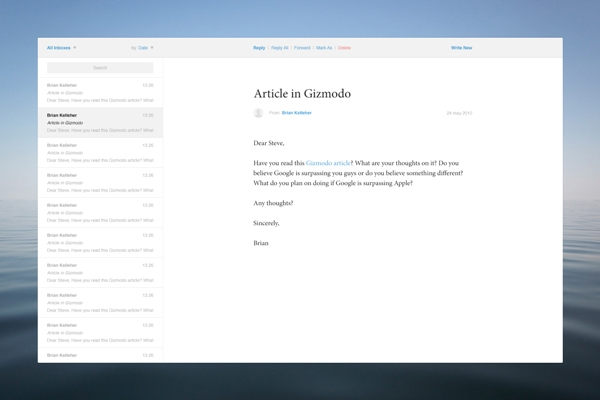Open the eighth email in the list

tap(100, 303)
